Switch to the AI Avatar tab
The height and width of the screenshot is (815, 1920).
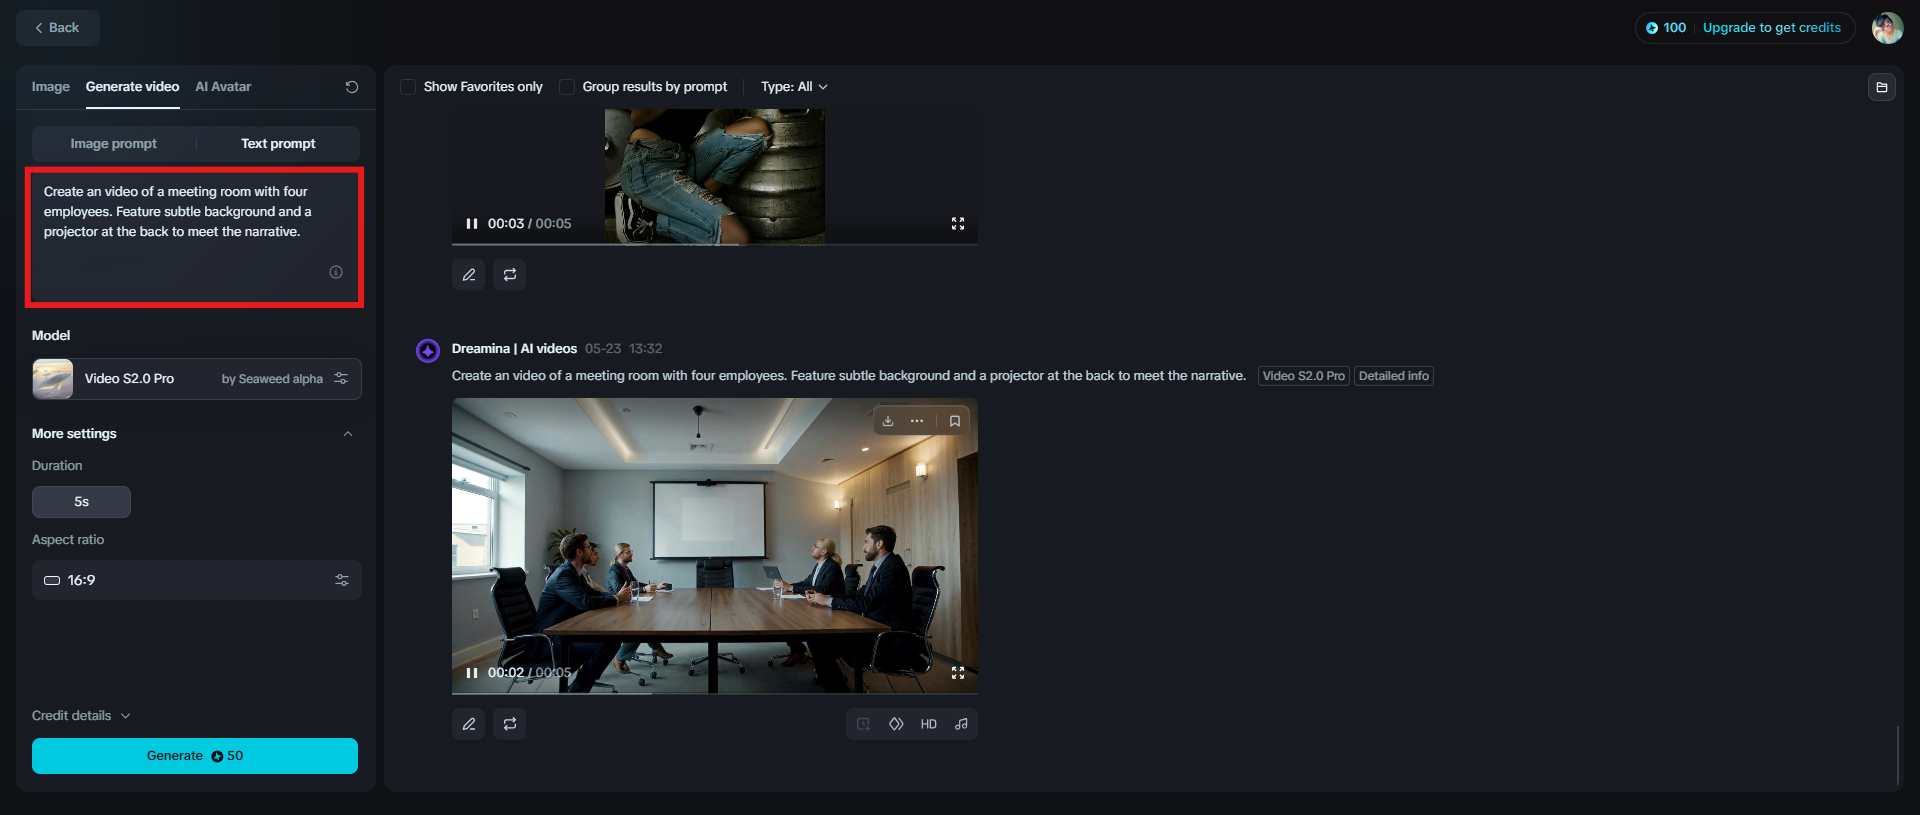click(223, 87)
